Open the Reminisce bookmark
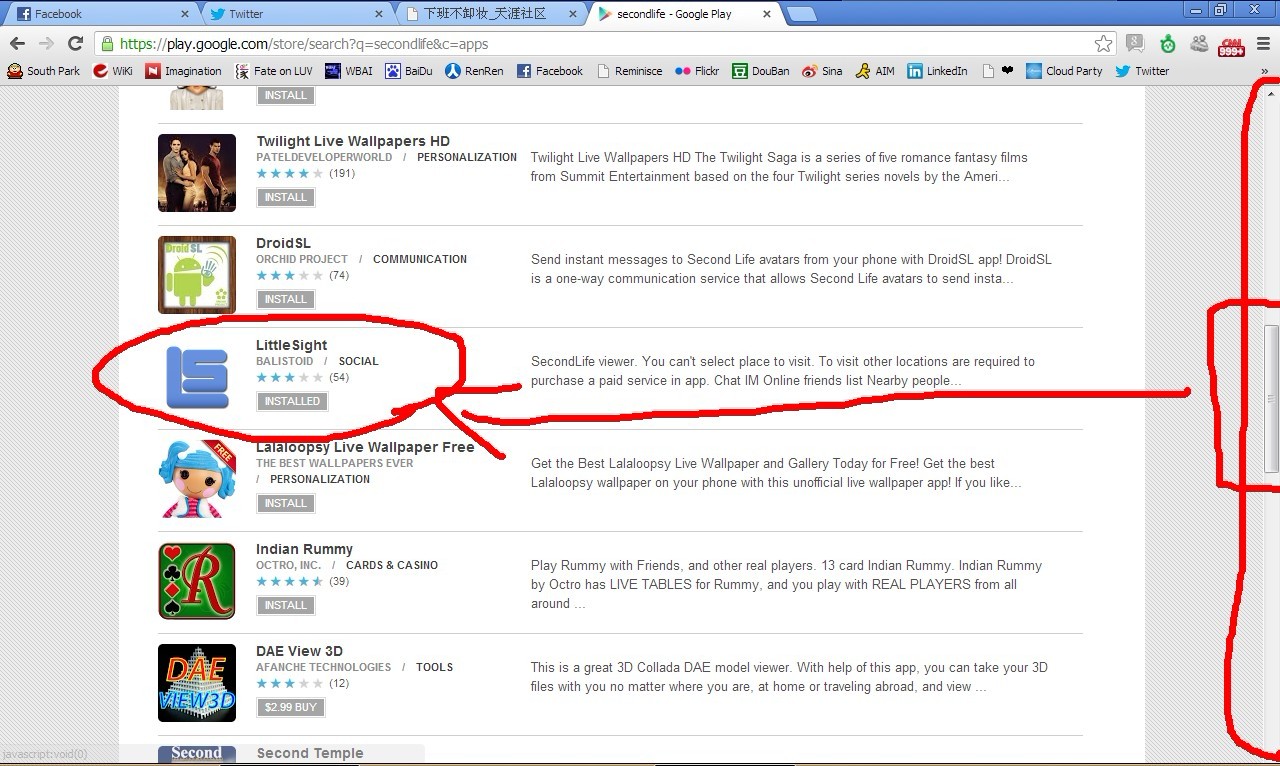 click(x=630, y=71)
